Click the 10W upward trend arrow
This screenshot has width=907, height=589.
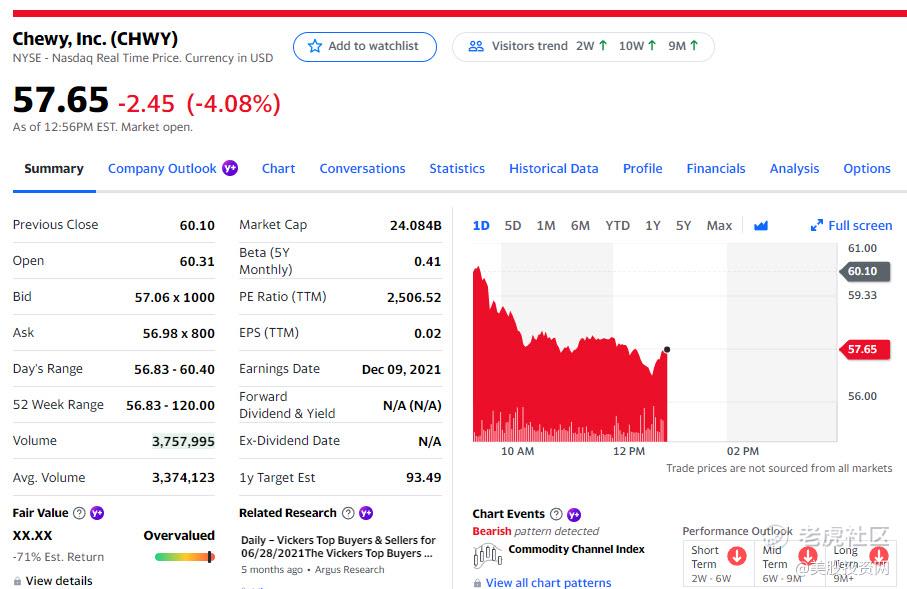click(652, 46)
